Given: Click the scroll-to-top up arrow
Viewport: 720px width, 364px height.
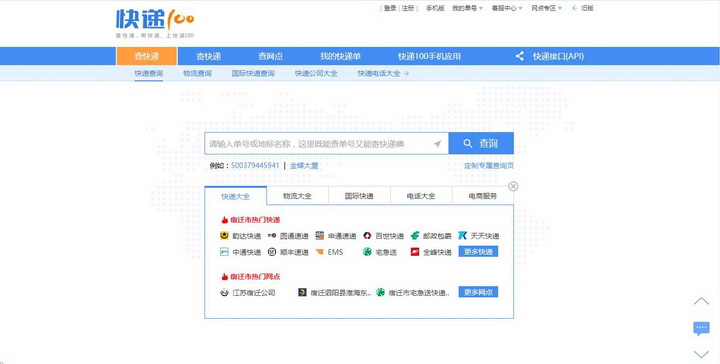Looking at the screenshot, I should (701, 301).
